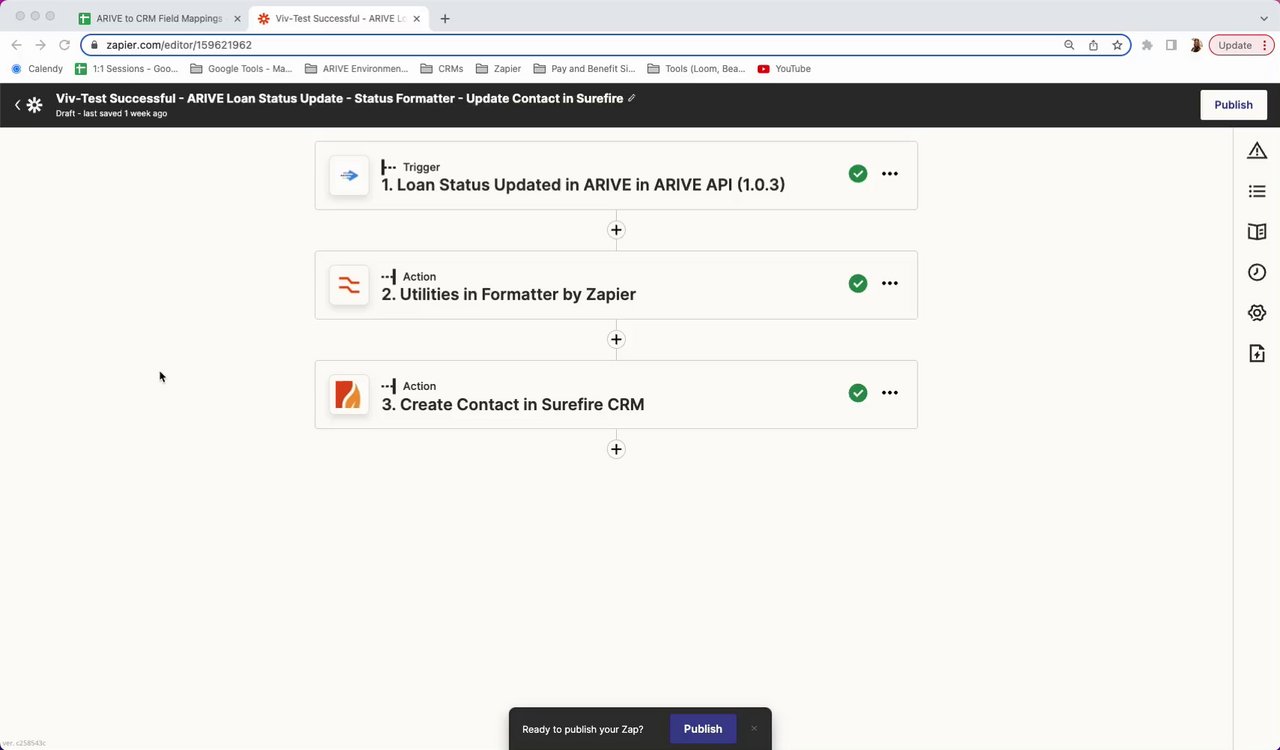Click the green checkmark on the trigger step
Screen dimensions: 1280x750
point(858,174)
